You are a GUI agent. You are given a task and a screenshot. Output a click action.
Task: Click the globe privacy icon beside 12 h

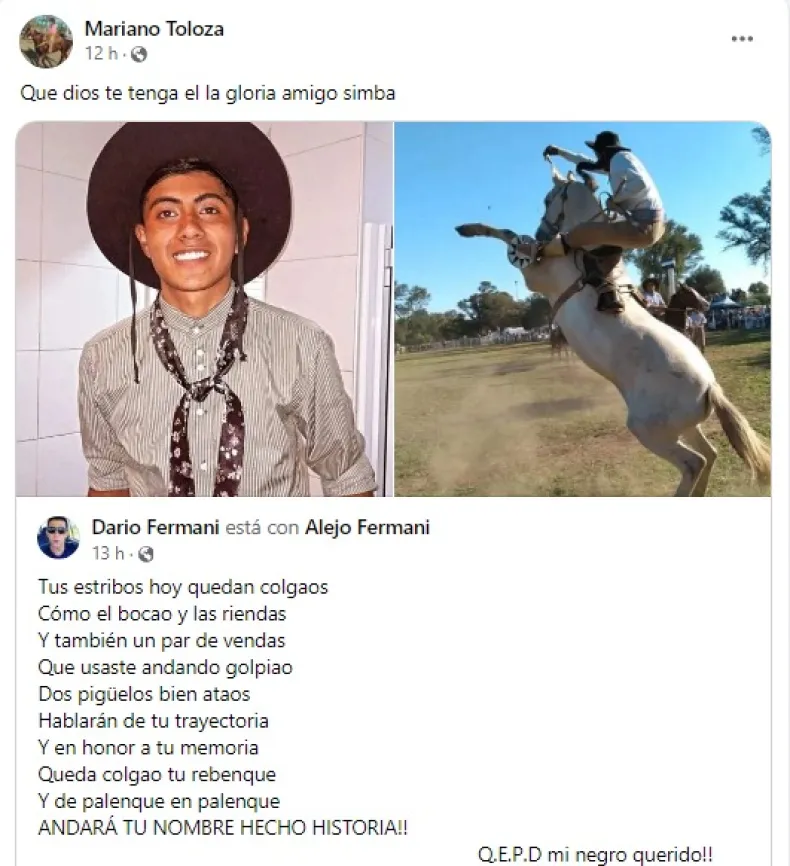[139, 54]
